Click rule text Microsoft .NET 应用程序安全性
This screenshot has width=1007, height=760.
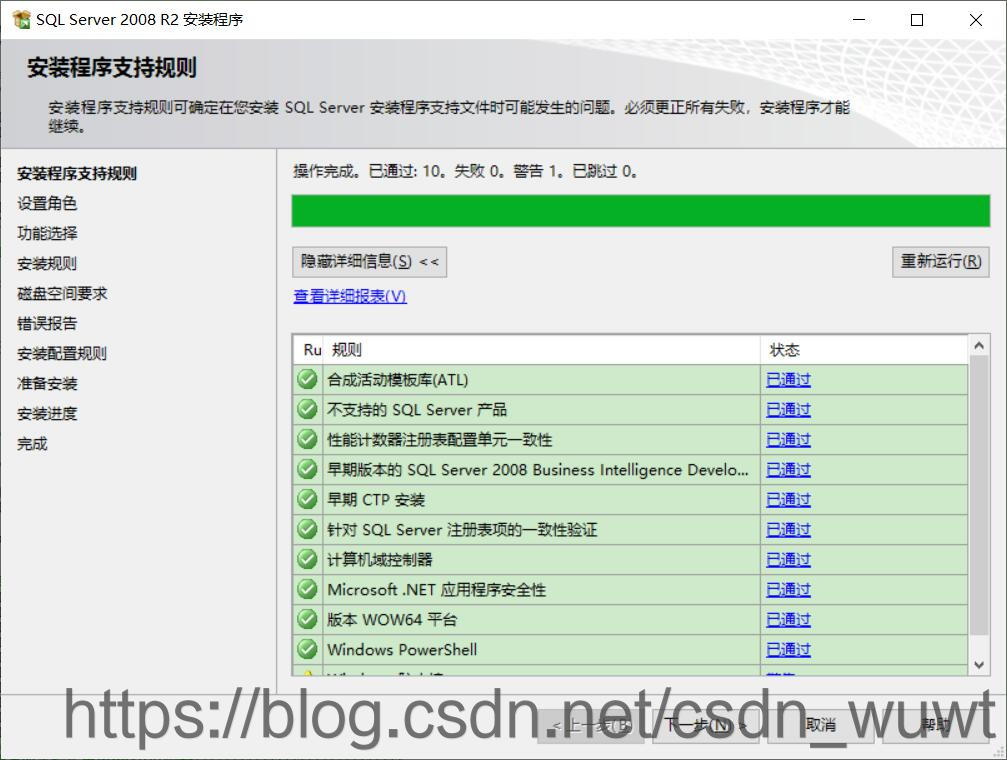point(437,590)
